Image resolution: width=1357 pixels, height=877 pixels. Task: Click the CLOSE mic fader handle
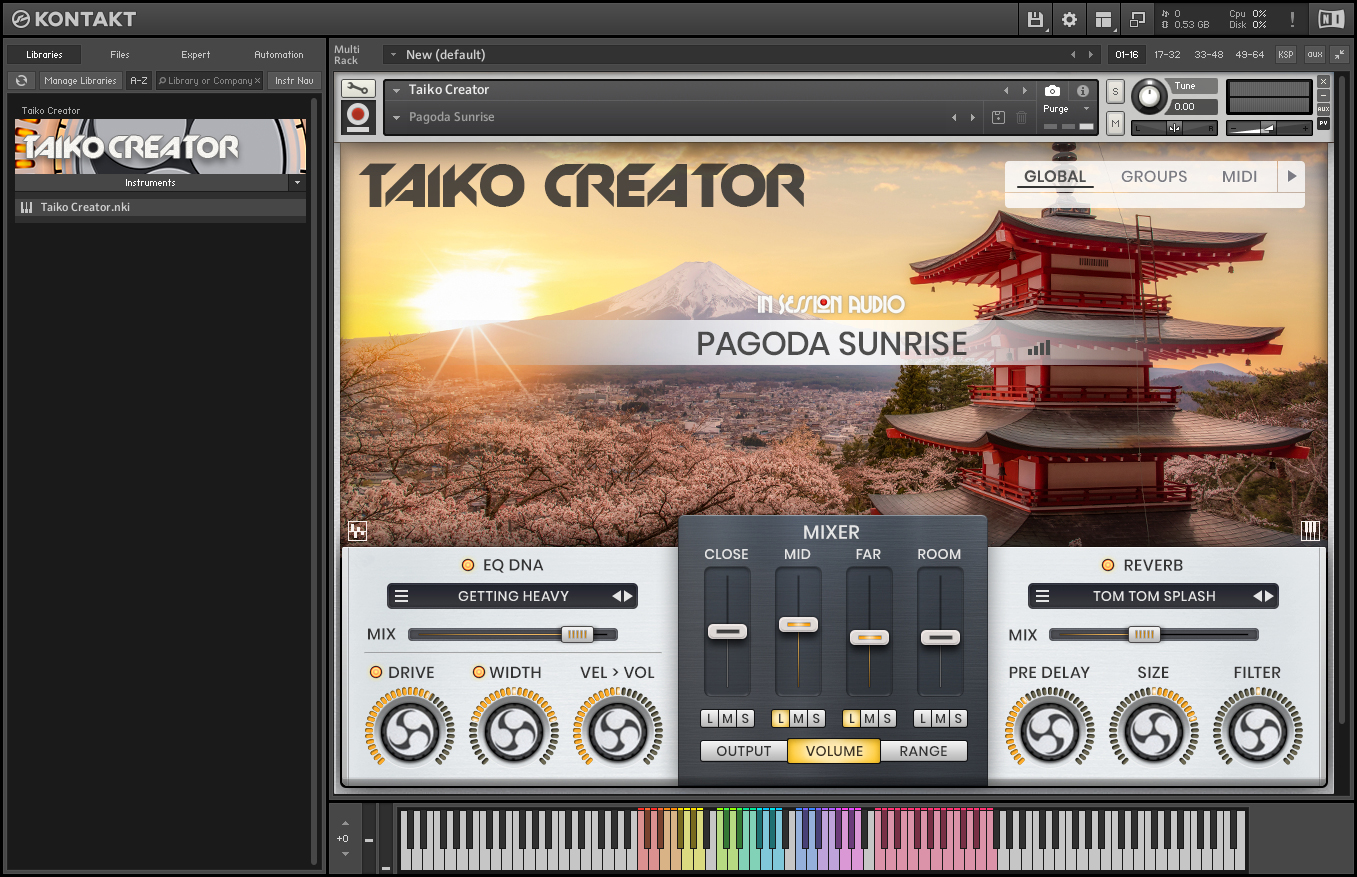tap(727, 632)
